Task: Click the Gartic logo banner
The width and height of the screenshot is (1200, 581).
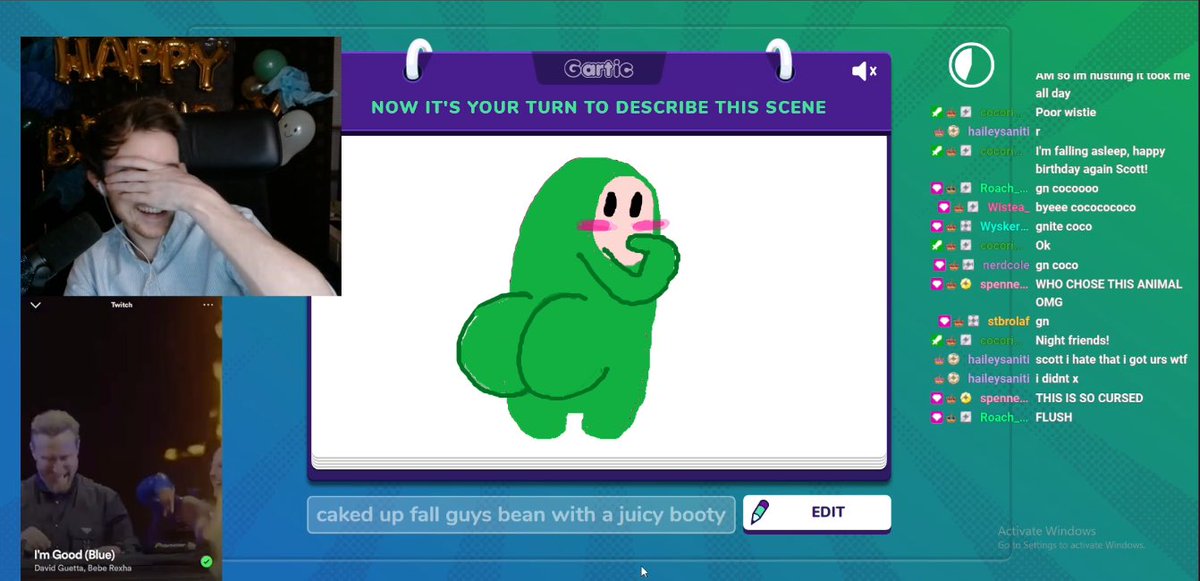Action: pos(598,69)
